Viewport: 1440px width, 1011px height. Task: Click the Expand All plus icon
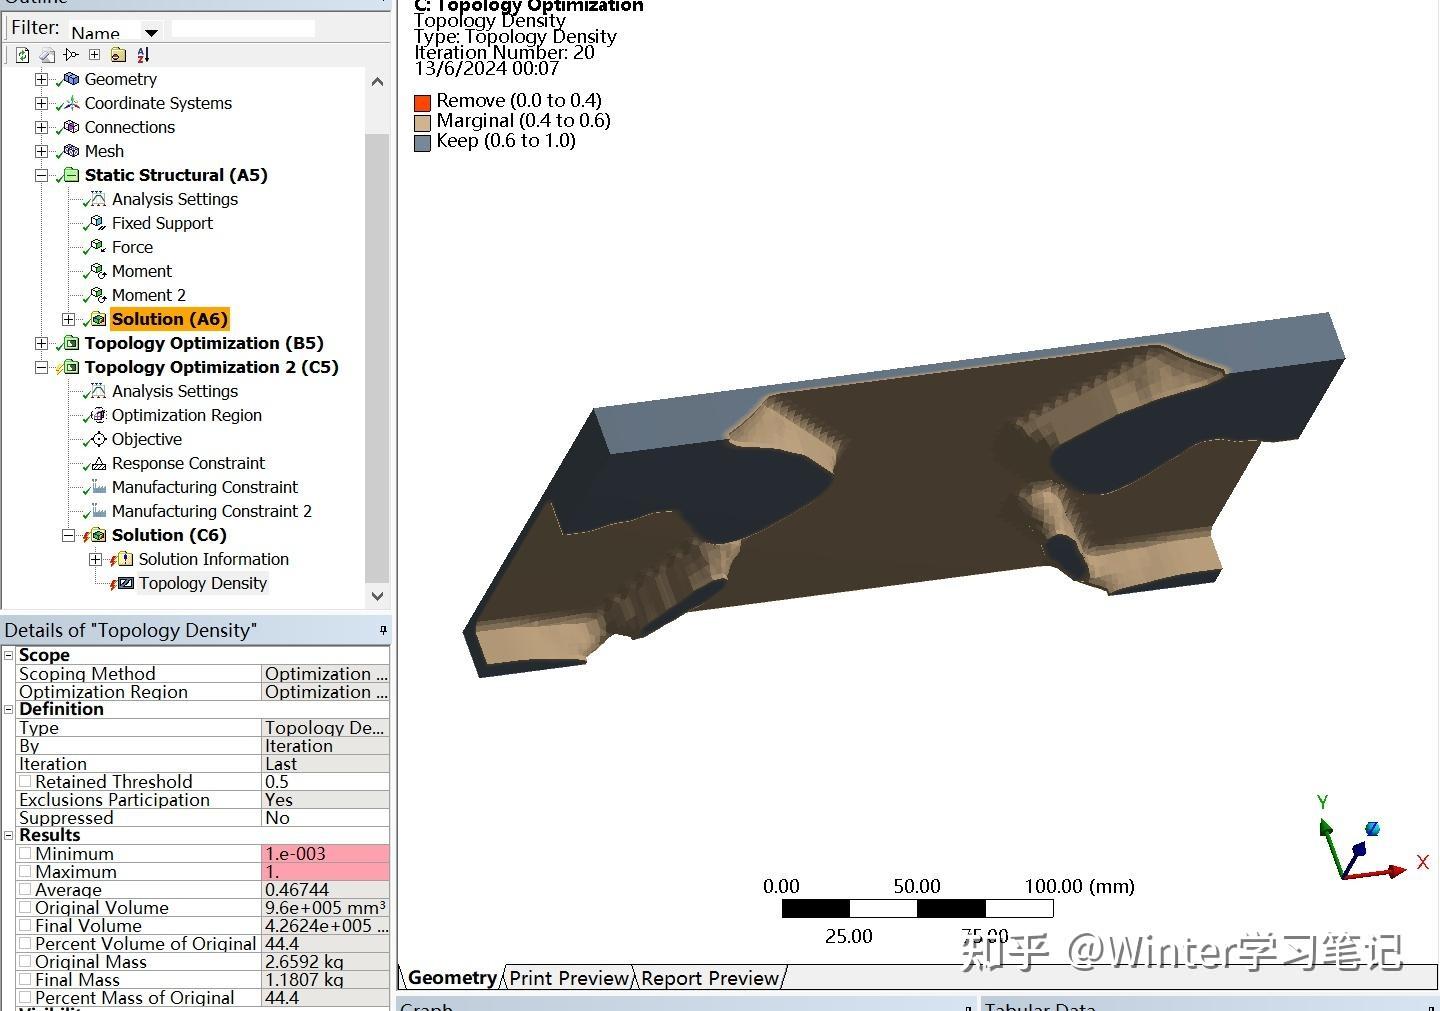tap(94, 55)
